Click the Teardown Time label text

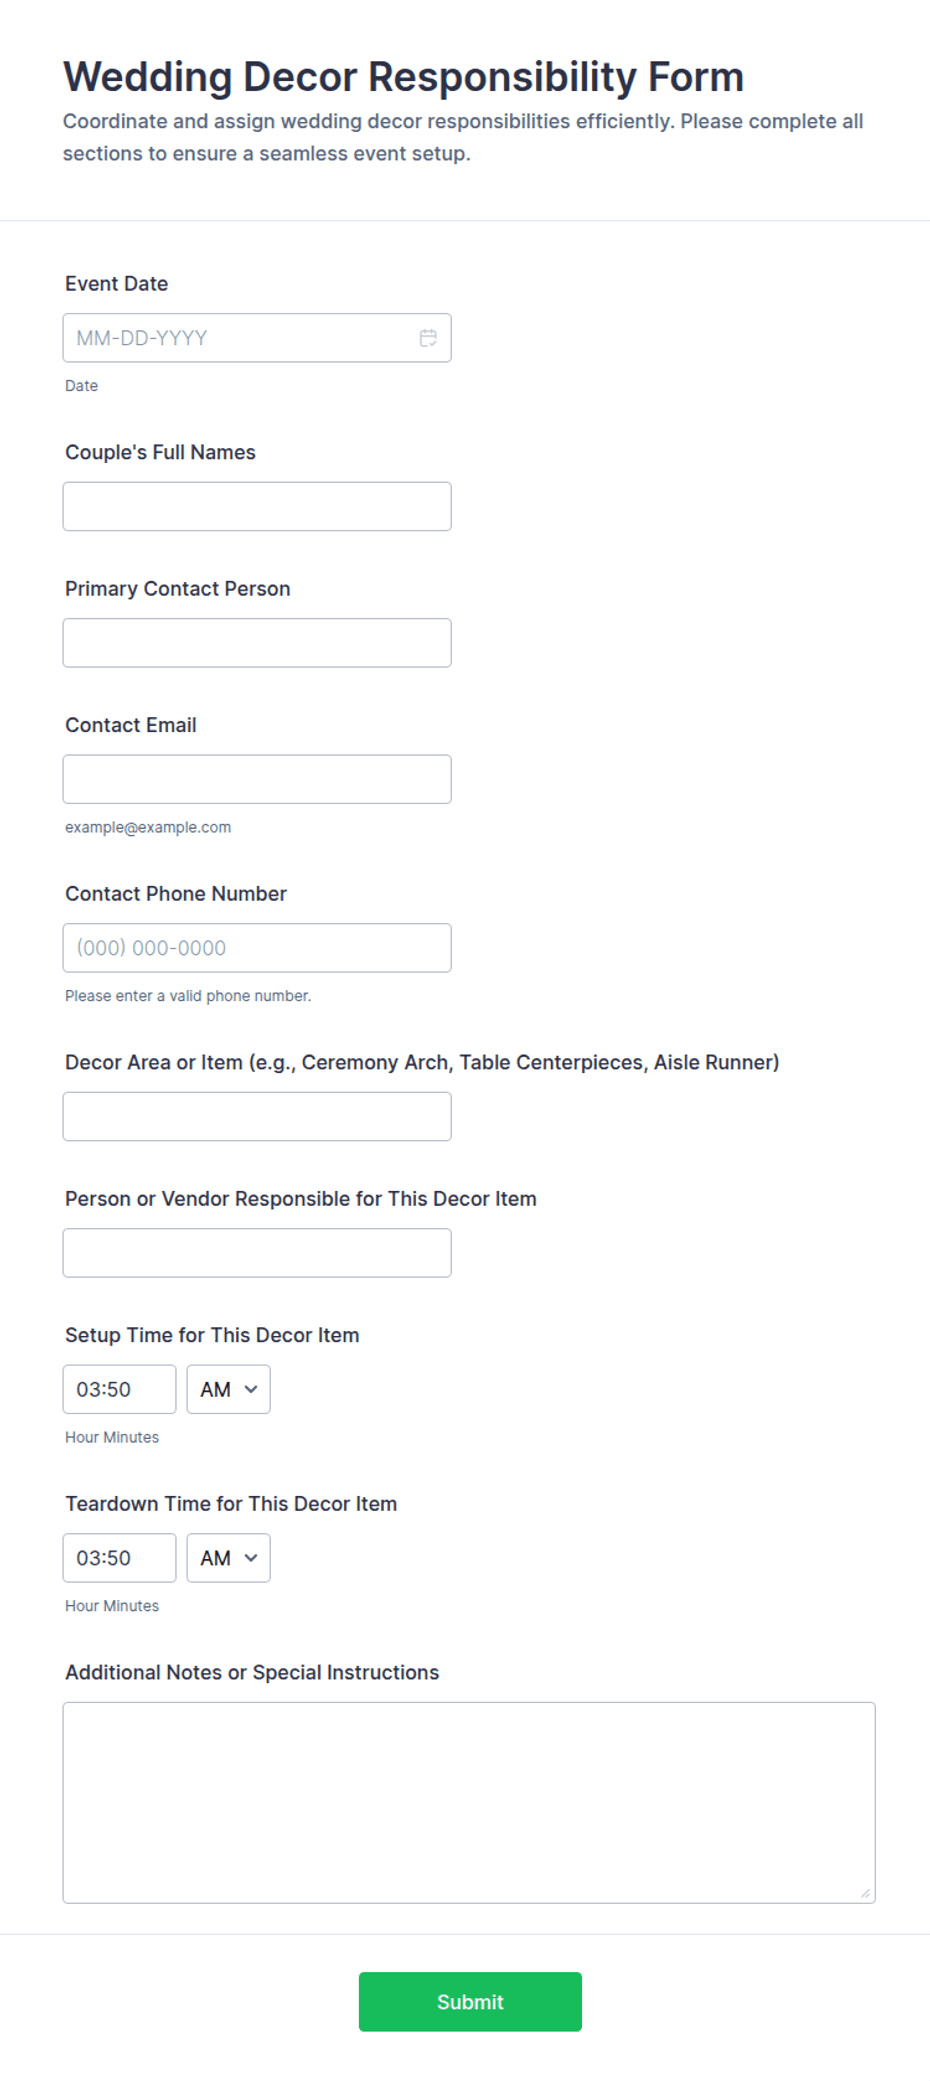click(231, 1504)
